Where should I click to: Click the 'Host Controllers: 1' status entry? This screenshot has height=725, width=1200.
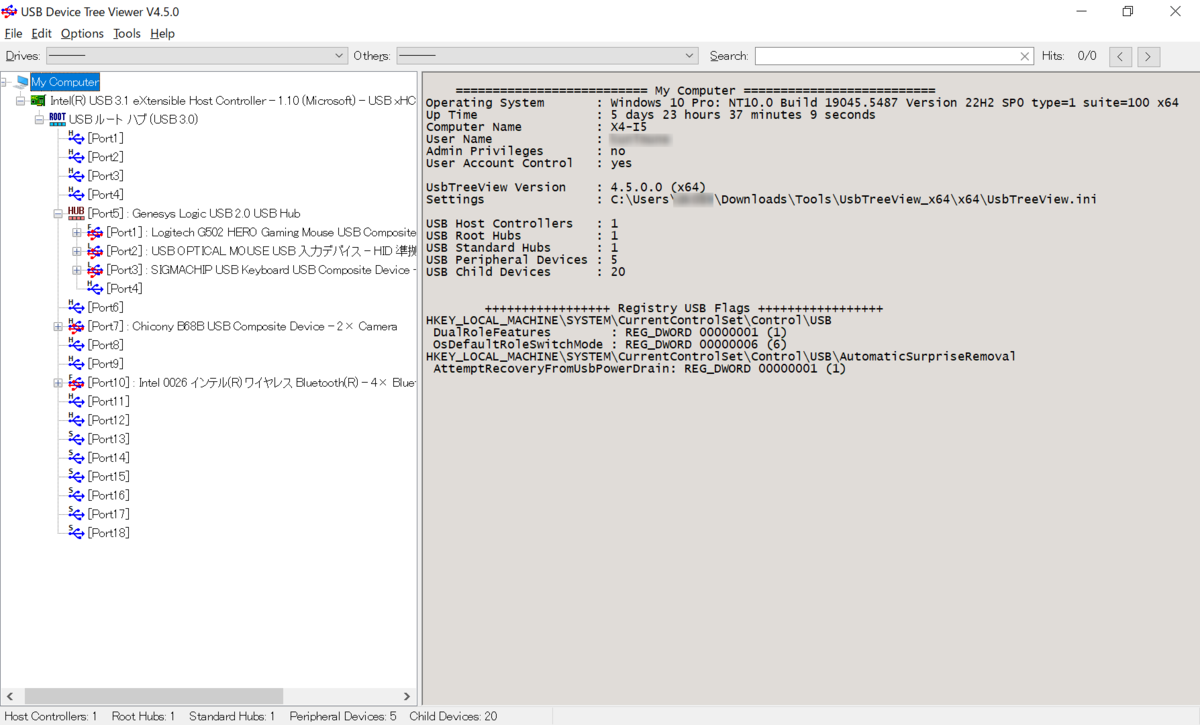click(52, 716)
